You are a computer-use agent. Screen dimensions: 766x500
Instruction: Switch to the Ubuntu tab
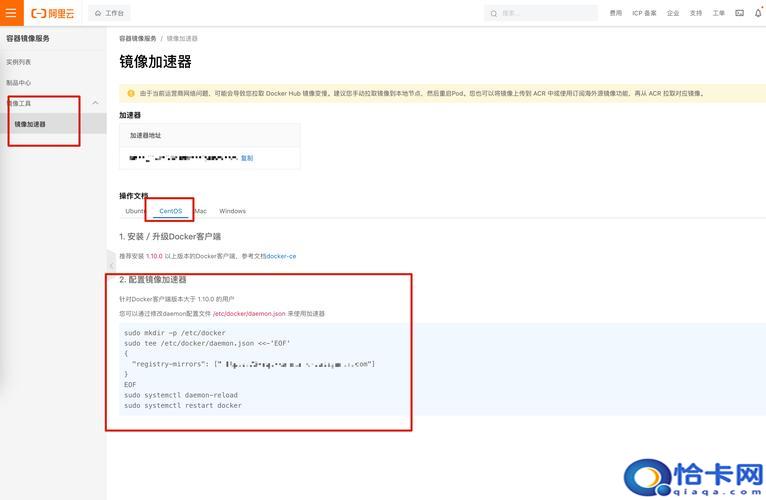click(x=135, y=211)
